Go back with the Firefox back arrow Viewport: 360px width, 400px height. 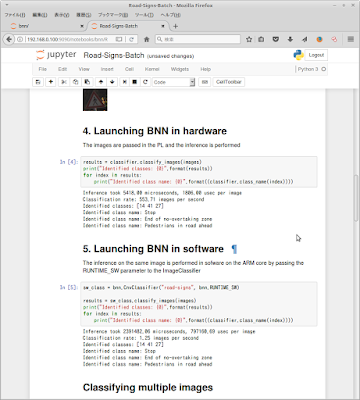pos(9,39)
